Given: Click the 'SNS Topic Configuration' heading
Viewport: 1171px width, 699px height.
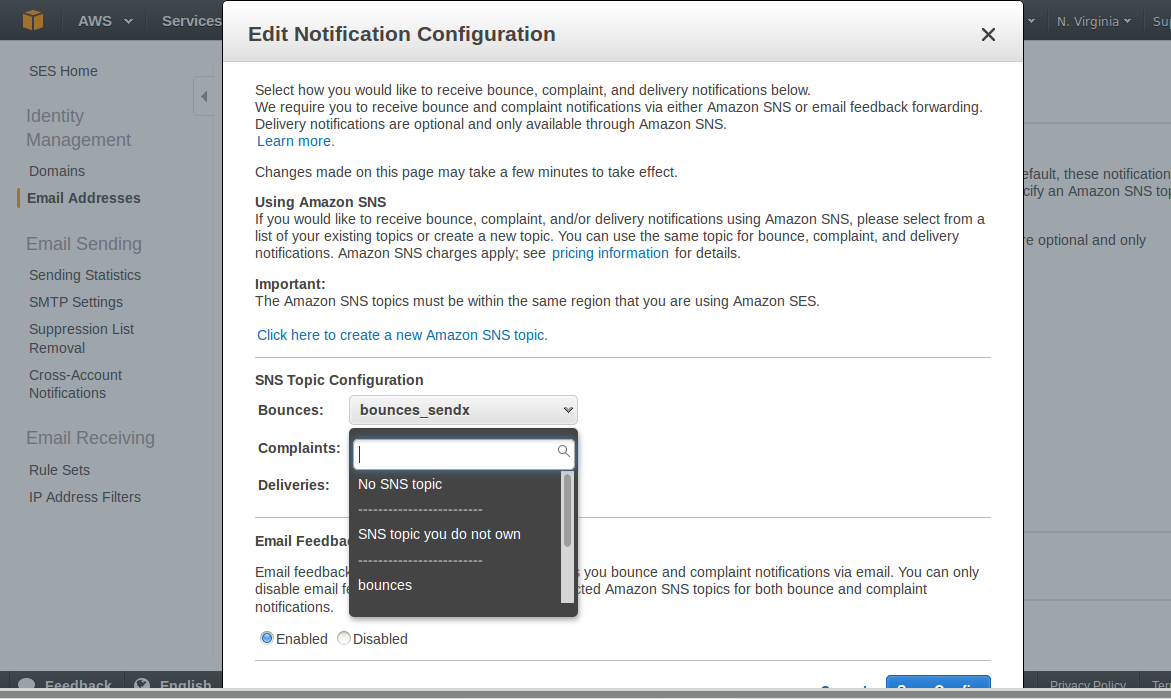Looking at the screenshot, I should point(339,380).
